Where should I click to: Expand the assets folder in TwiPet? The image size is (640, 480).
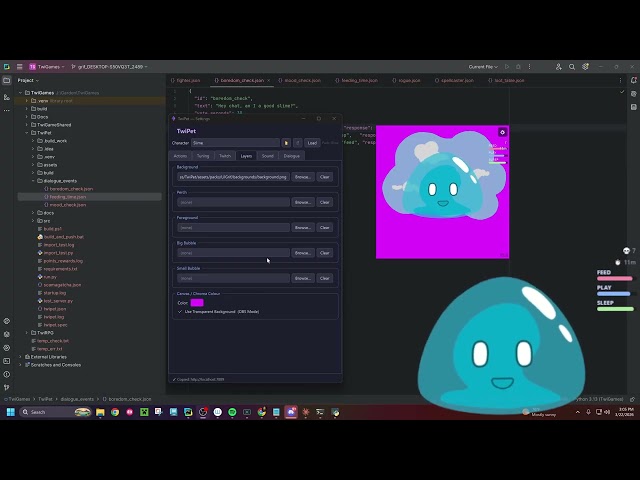33,165
